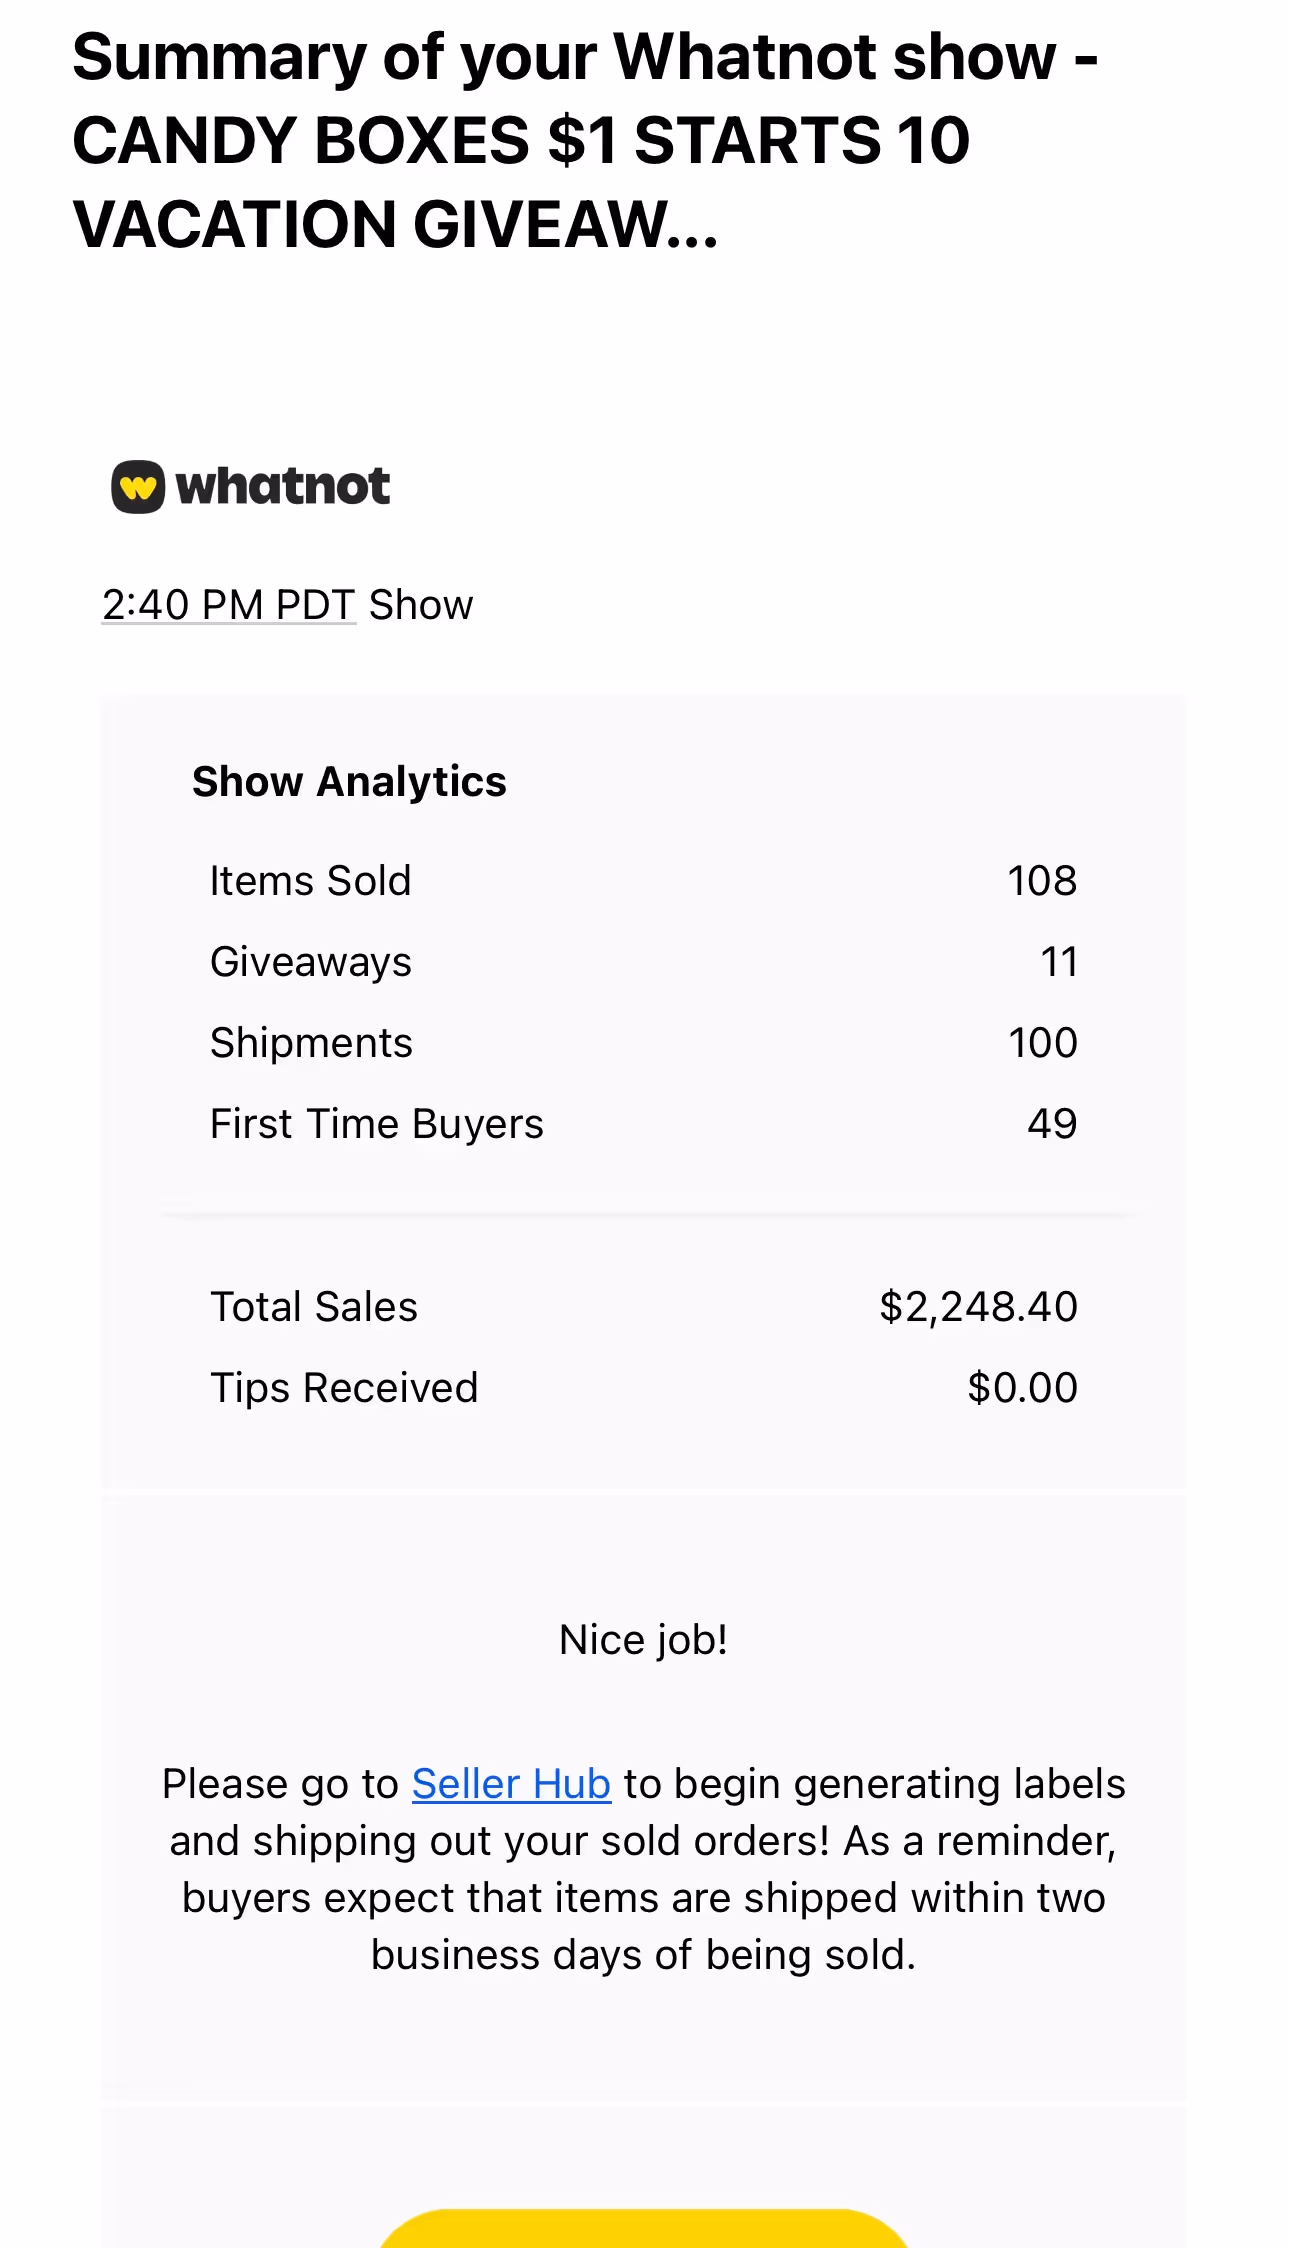The image size is (1289, 2248).
Task: Click the $2,248.40 total sales amount
Action: [x=978, y=1307]
